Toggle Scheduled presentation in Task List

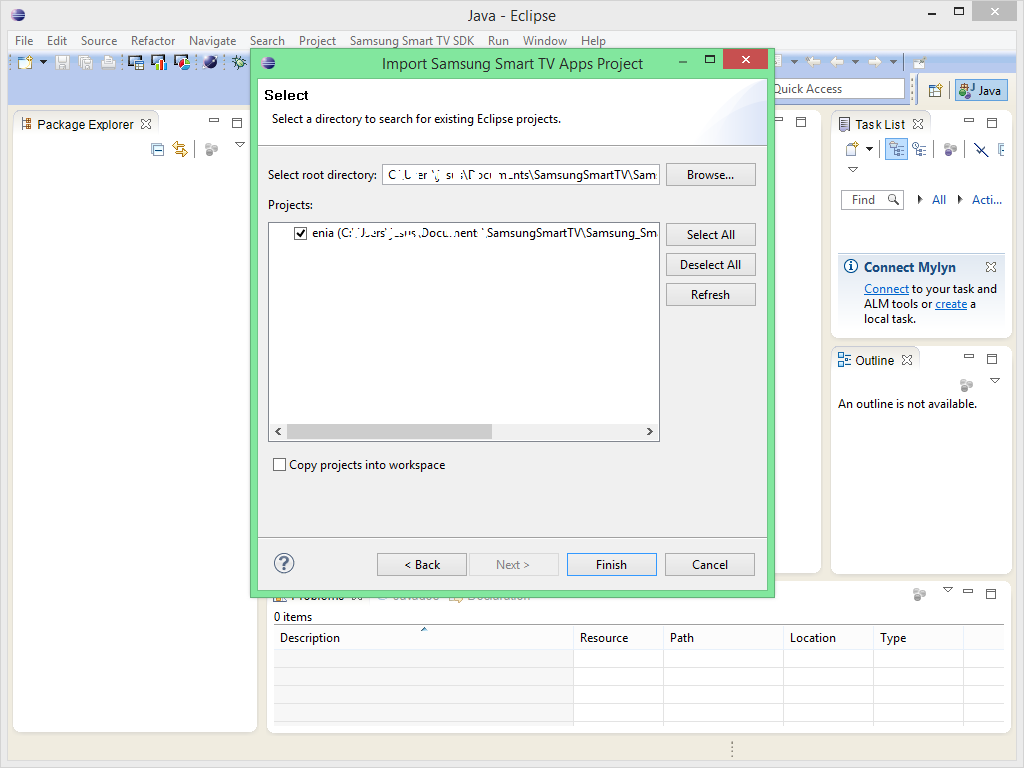point(920,150)
